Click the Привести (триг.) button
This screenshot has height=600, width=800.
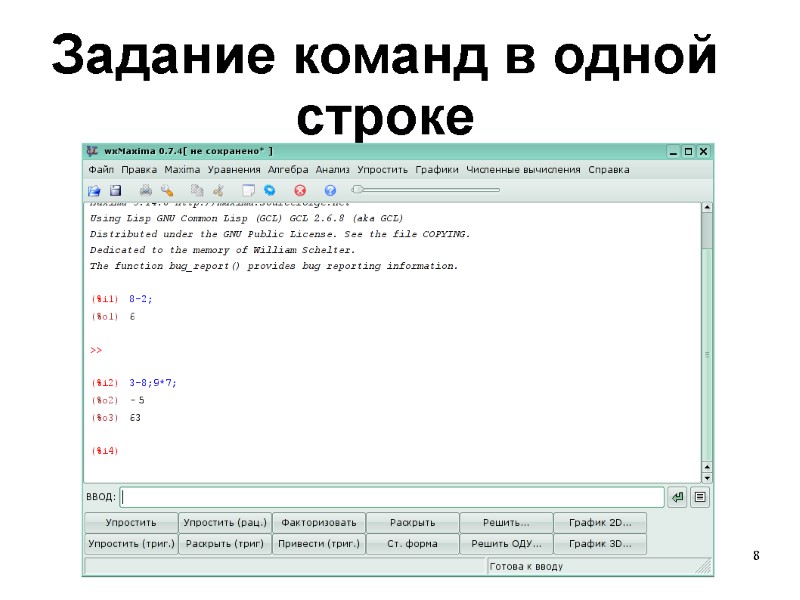319,544
